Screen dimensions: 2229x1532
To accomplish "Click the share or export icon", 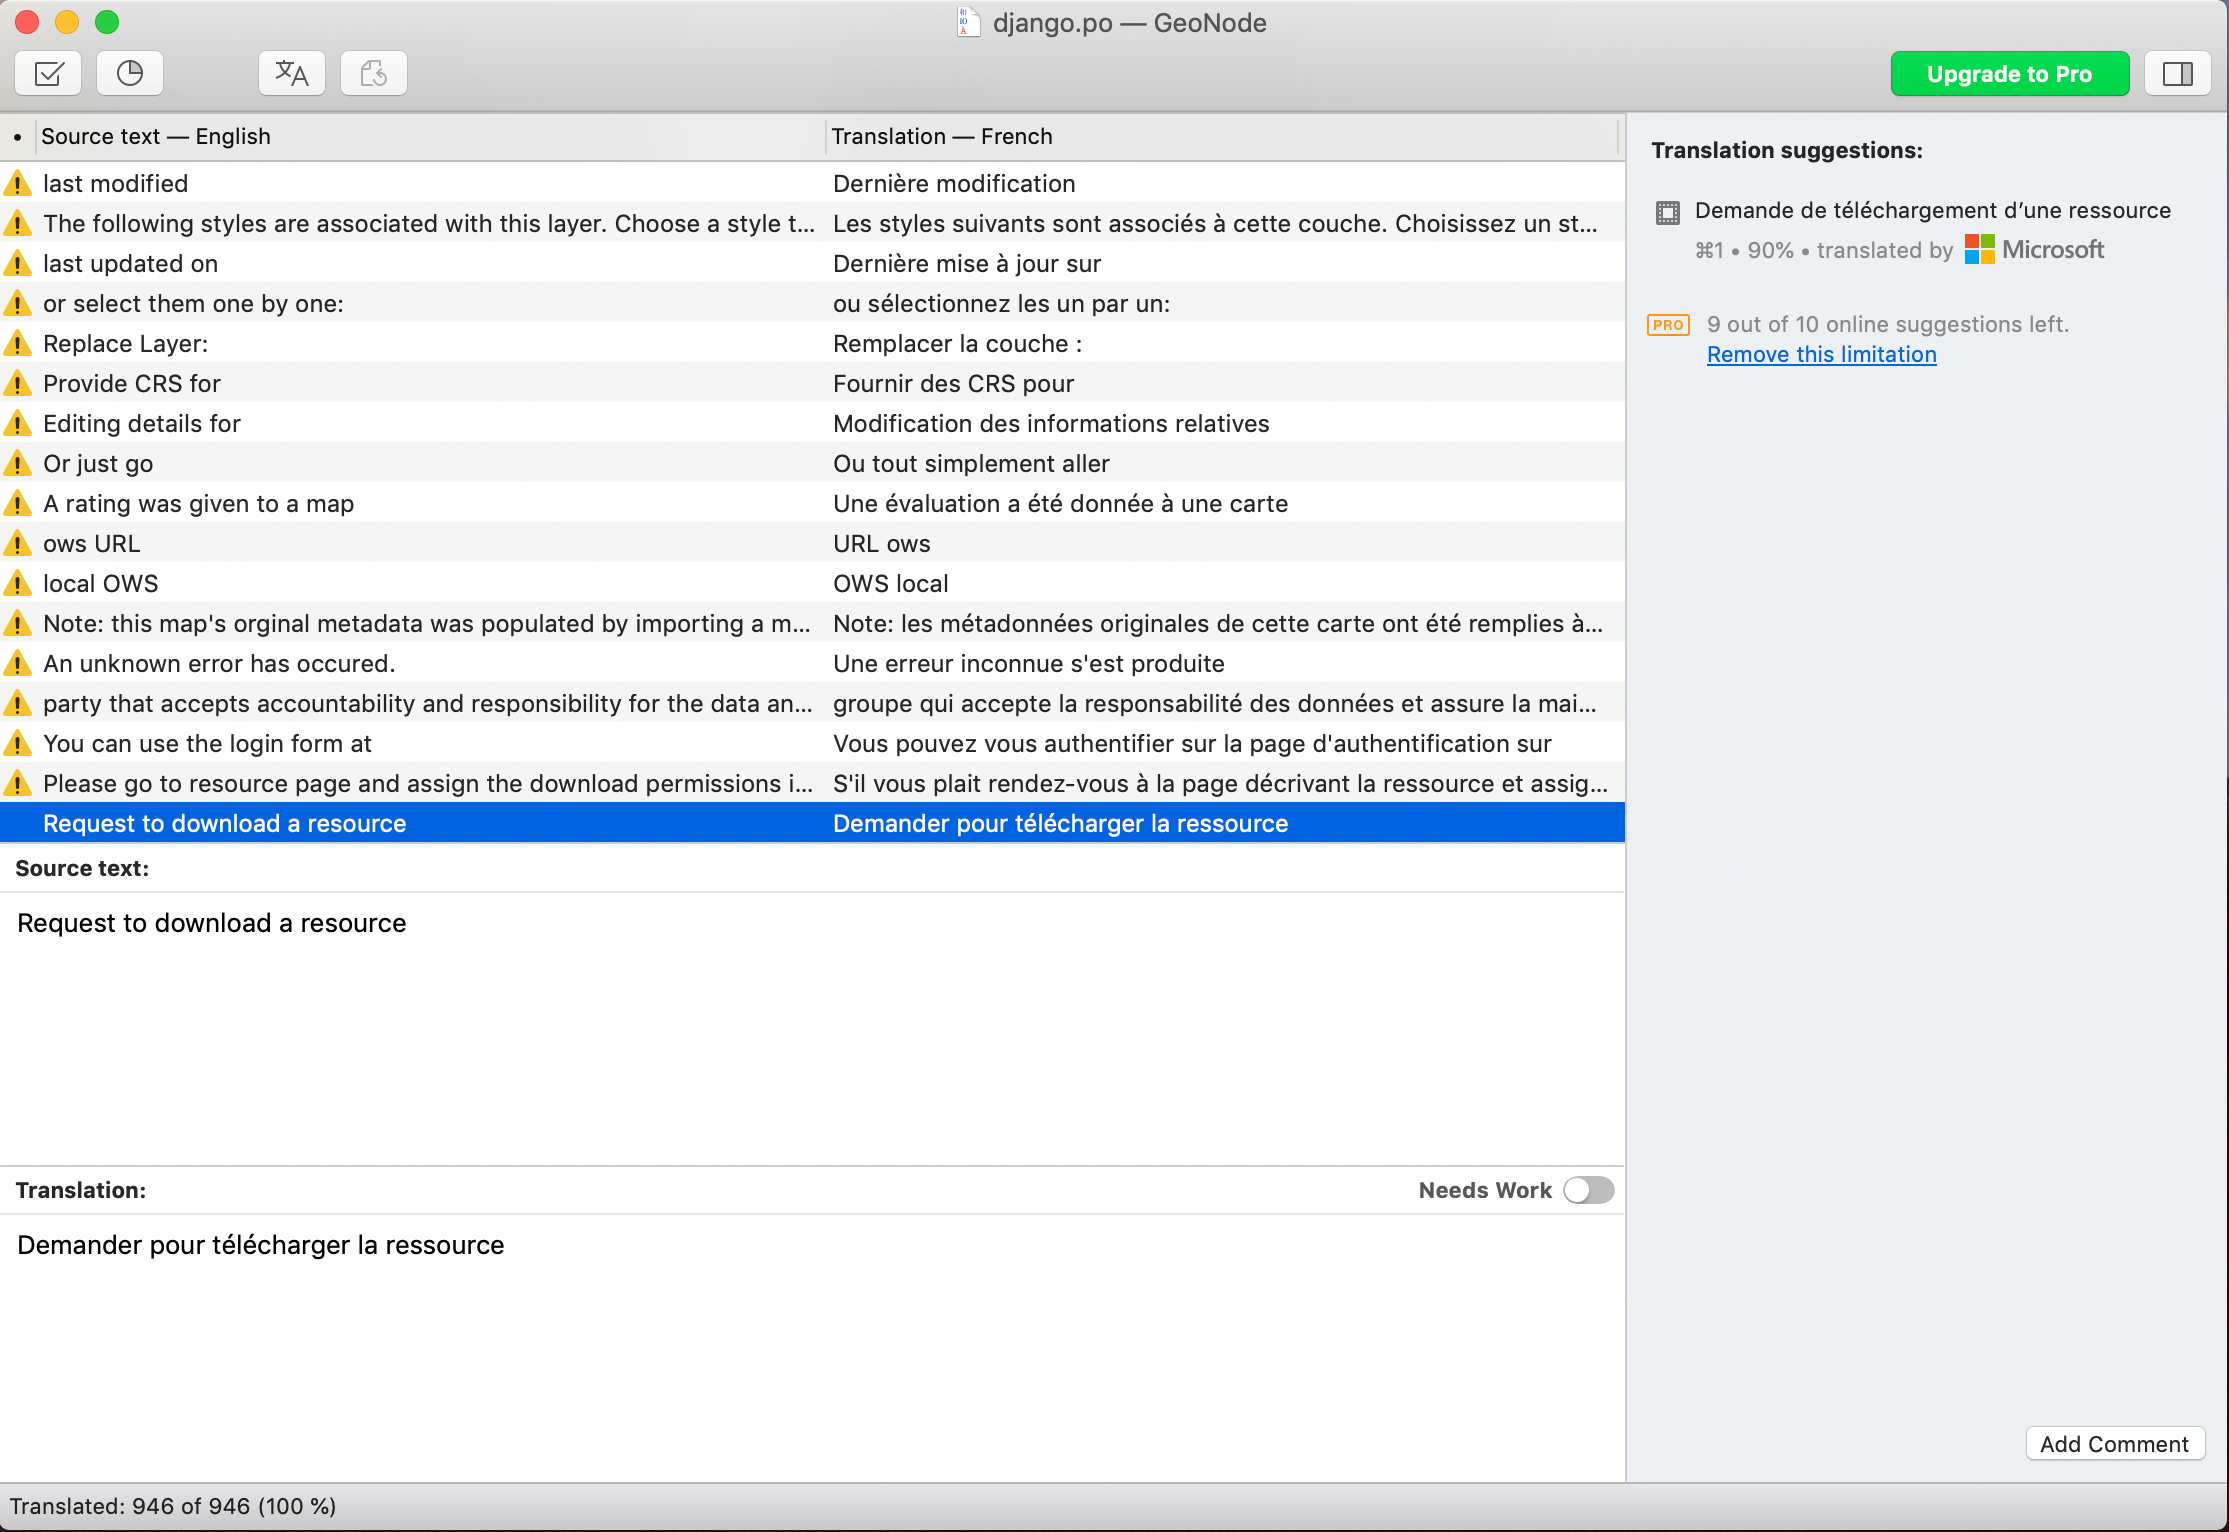I will [371, 73].
